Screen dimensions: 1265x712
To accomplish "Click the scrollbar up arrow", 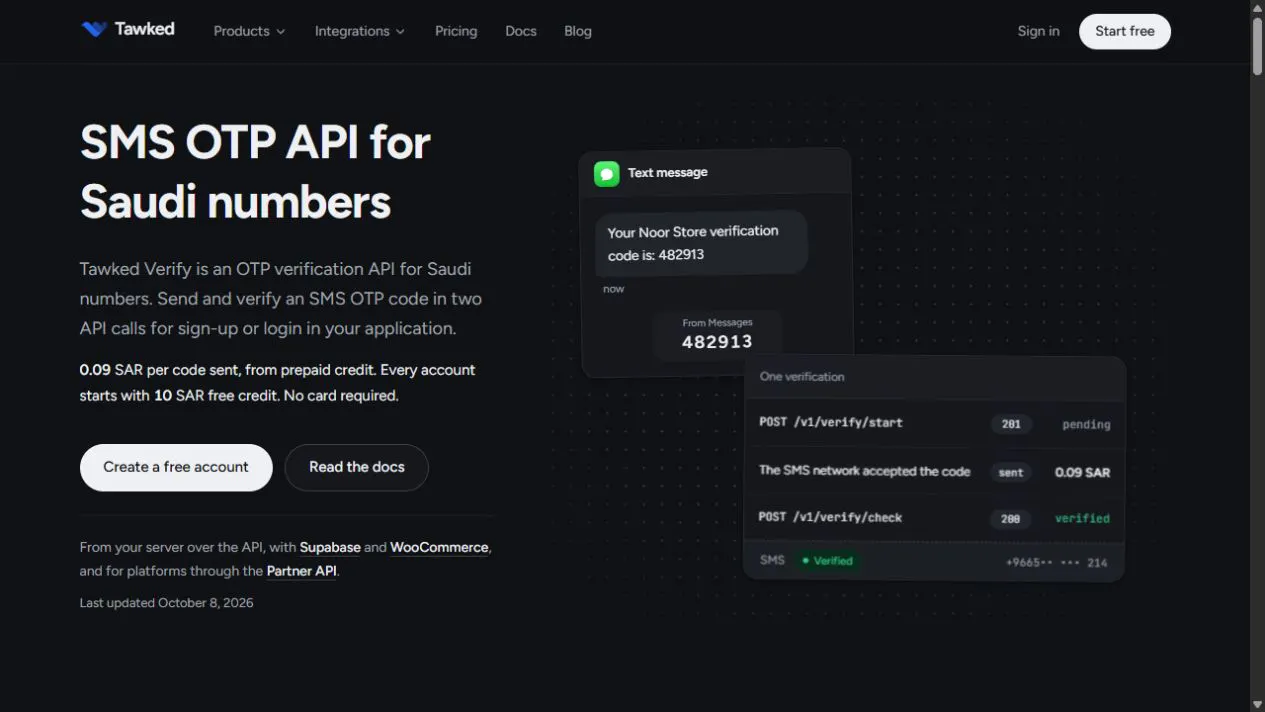I will [1257, 7].
